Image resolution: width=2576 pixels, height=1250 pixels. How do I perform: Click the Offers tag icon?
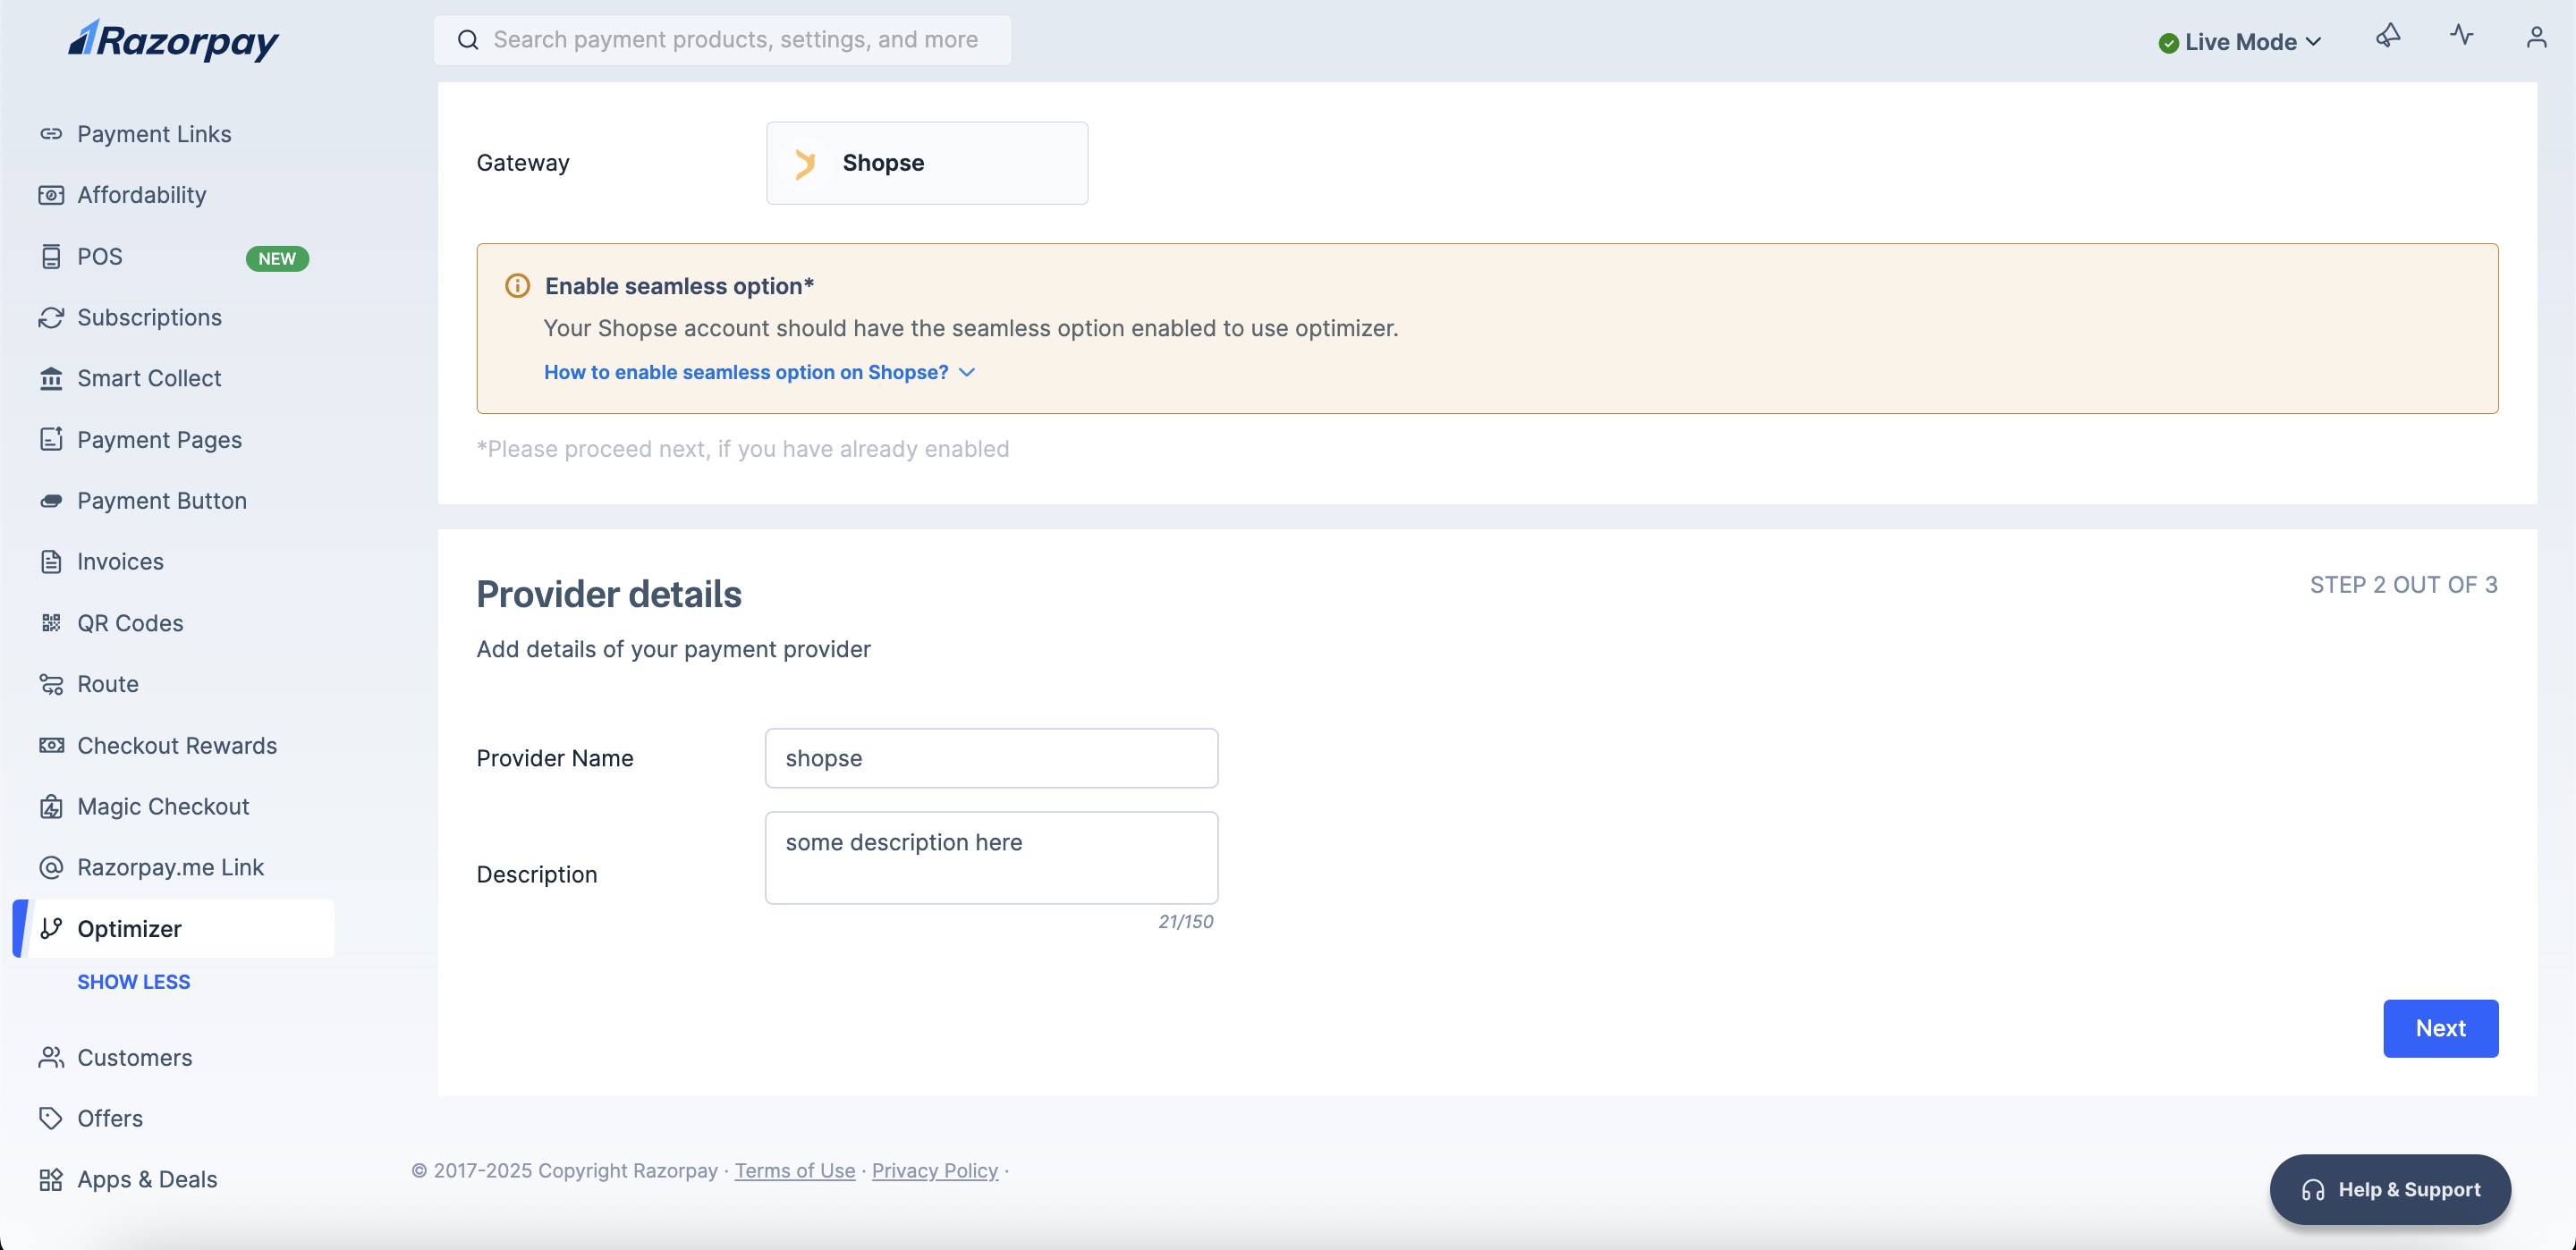tap(51, 1119)
